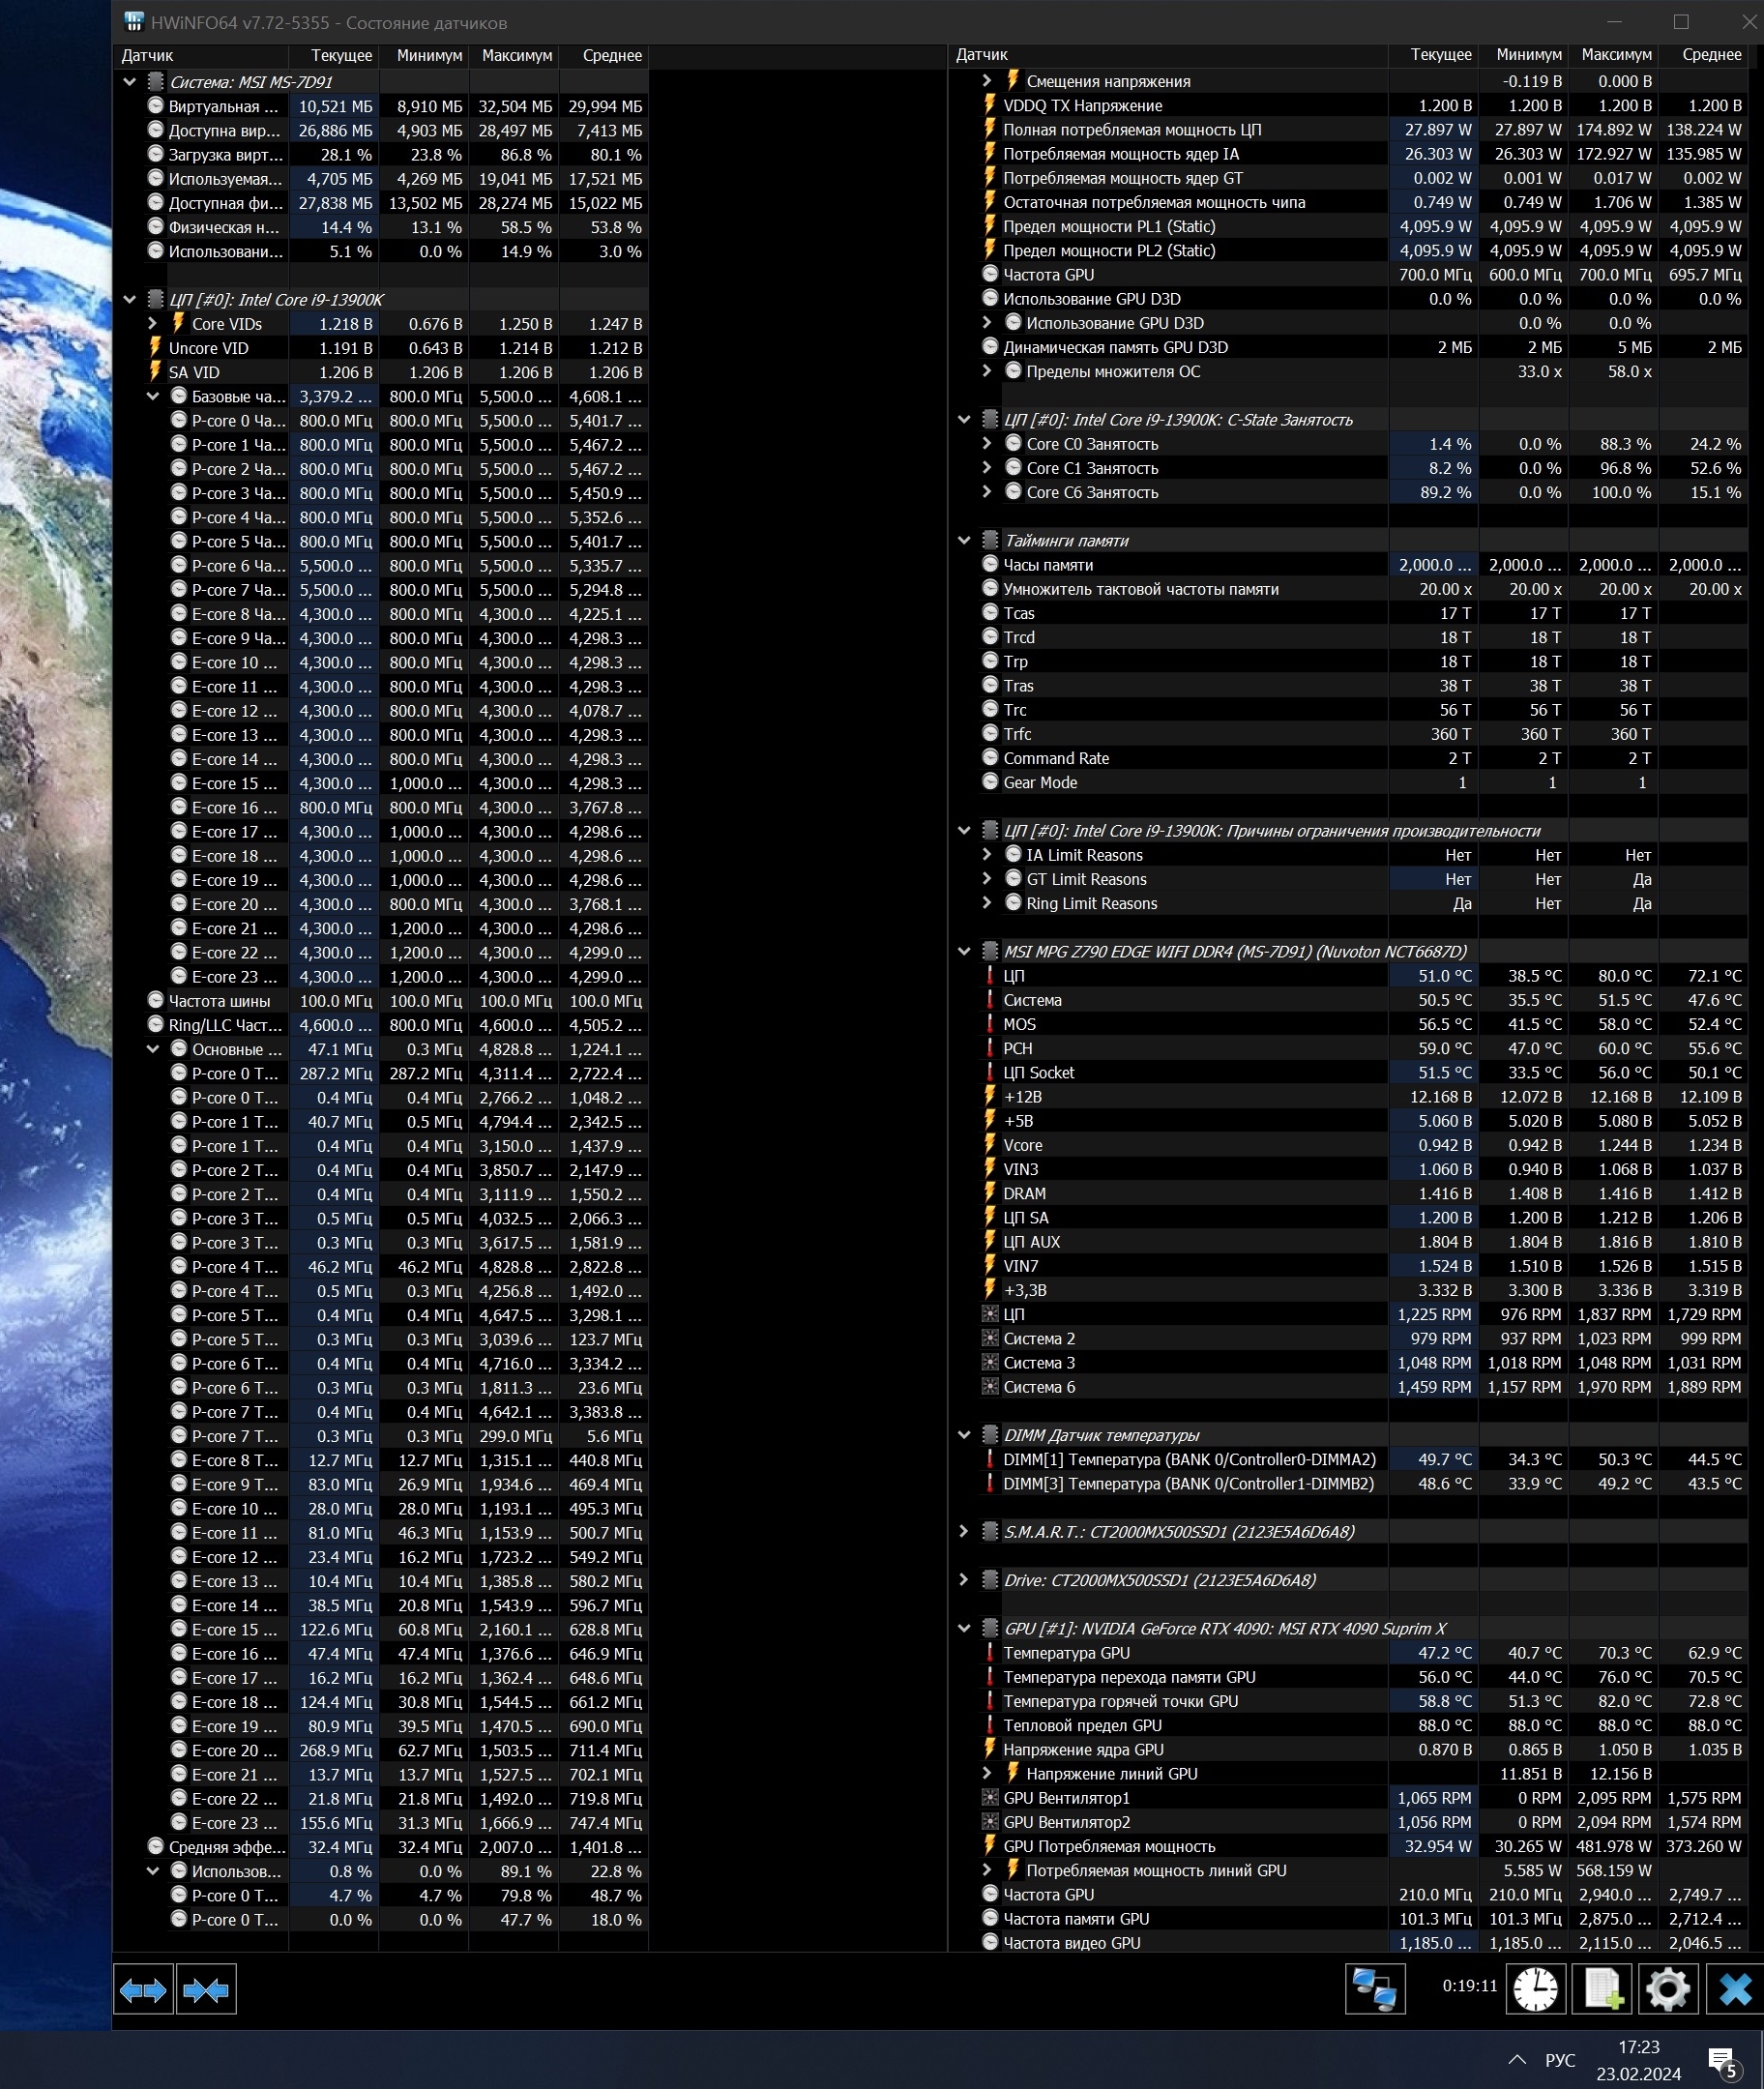Viewport: 1764px width, 2089px height.
Task: Collapse the MSI MPG Z790 EDGE WIFI DDR4 section
Action: 964,951
